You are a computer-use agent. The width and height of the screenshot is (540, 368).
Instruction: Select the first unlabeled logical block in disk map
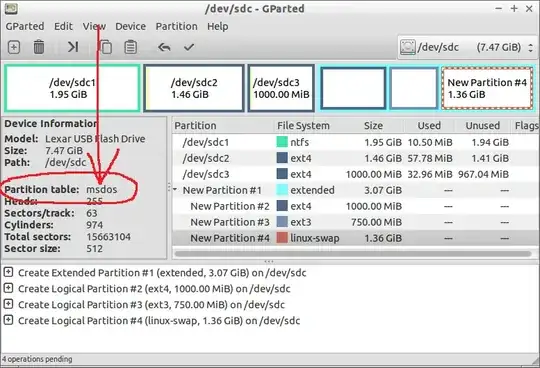point(353,88)
